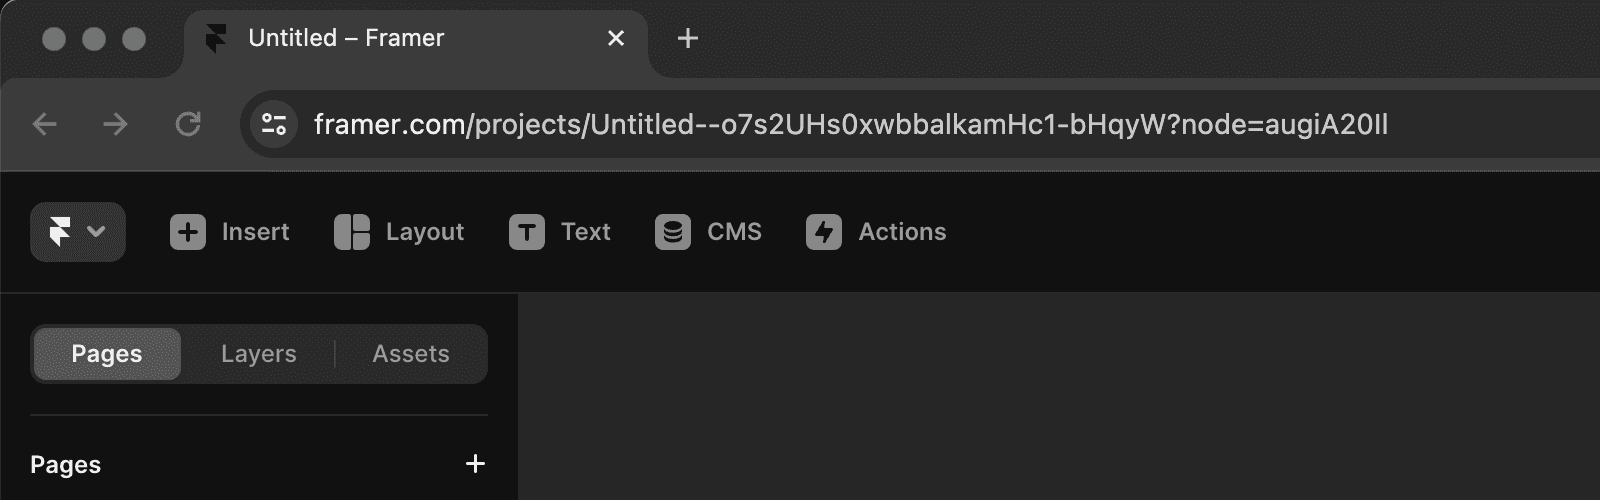The height and width of the screenshot is (500, 1600).
Task: Add a new page with plus
Action: pyautogui.click(x=475, y=464)
